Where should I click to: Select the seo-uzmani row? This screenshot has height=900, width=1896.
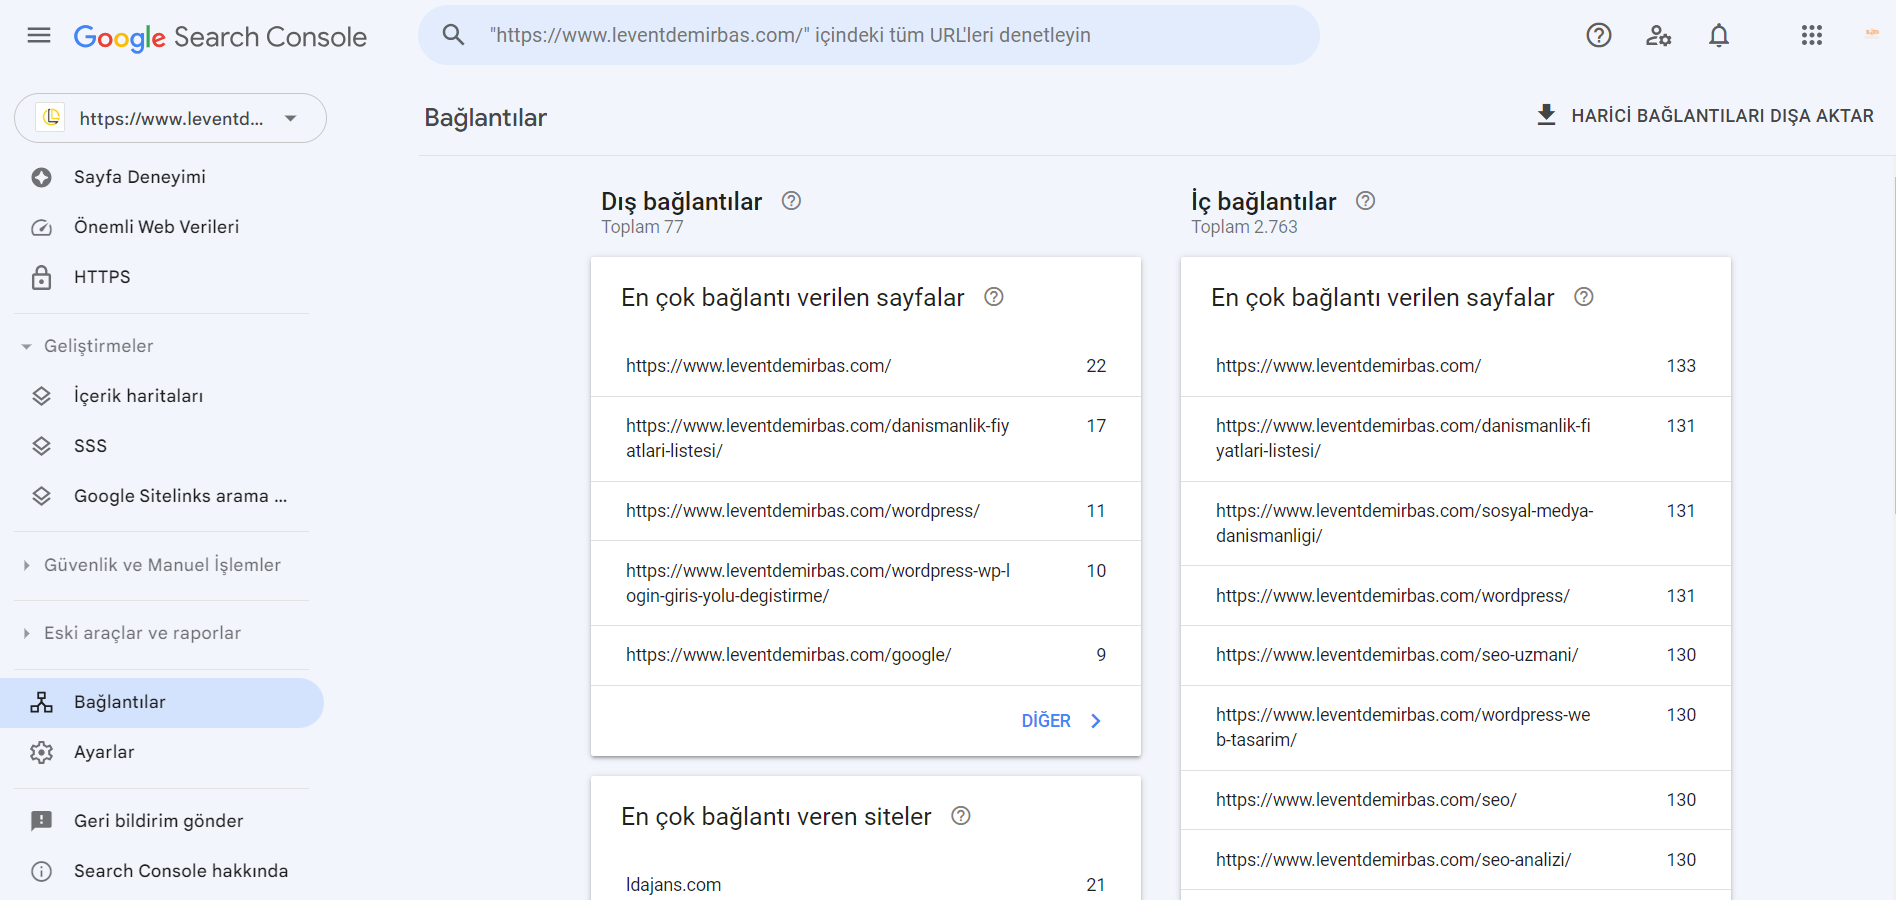1456,655
